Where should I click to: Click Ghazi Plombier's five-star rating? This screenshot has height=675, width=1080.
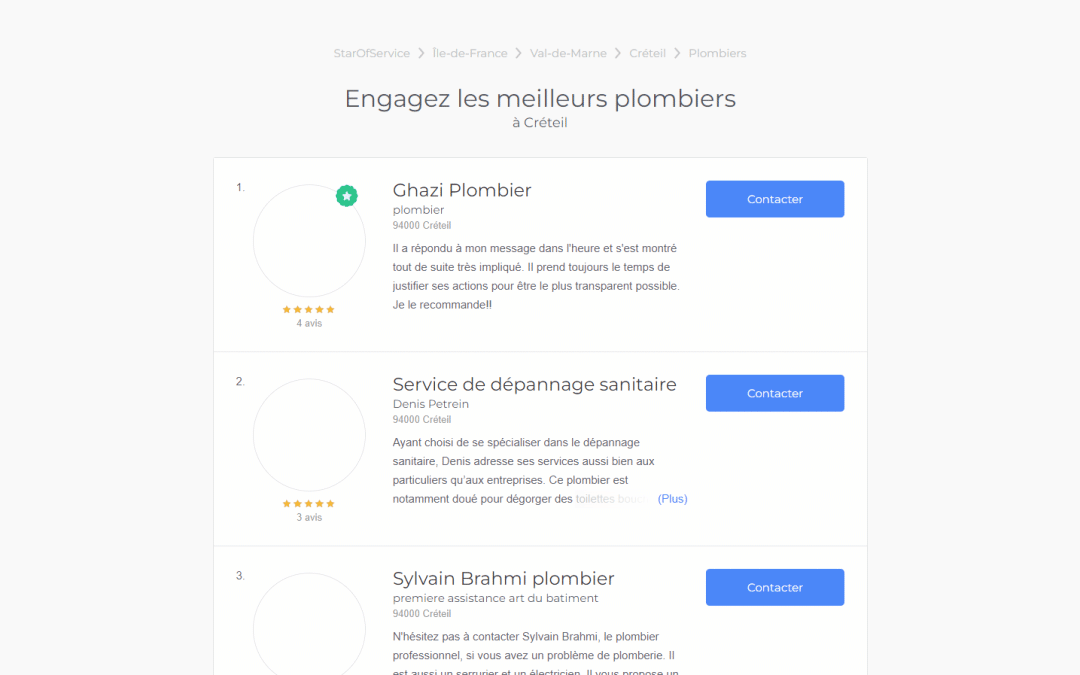pos(309,310)
